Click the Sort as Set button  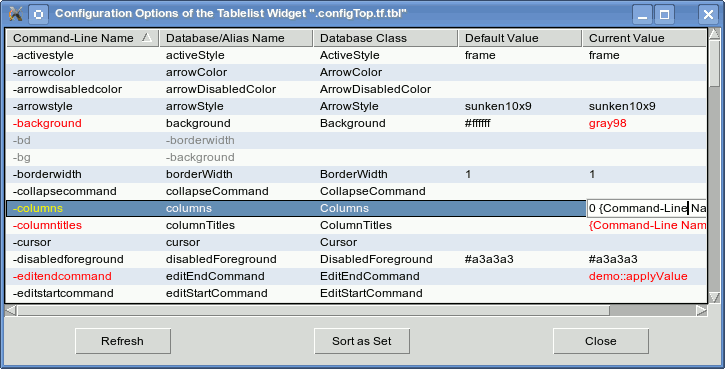point(362,341)
